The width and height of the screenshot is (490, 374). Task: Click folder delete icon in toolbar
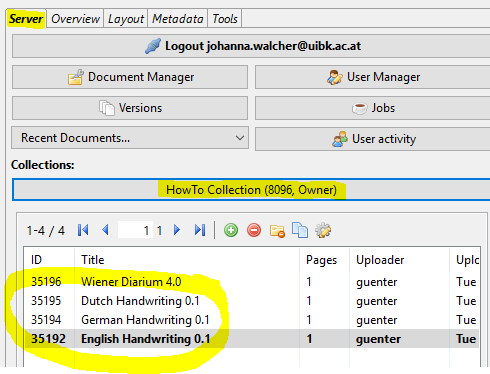[x=277, y=231]
